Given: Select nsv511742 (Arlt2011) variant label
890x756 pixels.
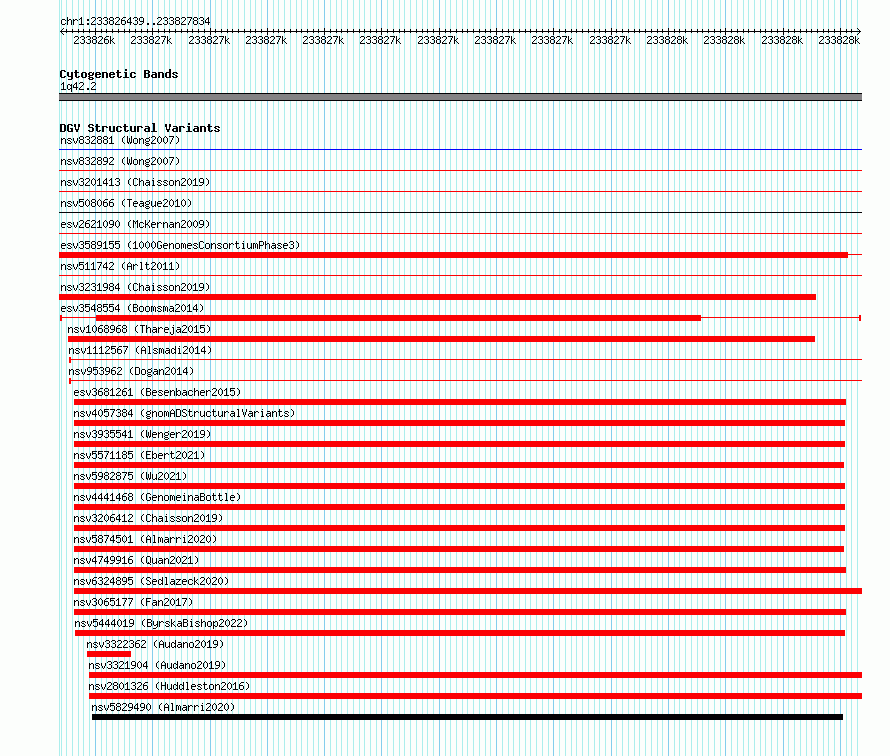Looking at the screenshot, I should point(120,266).
